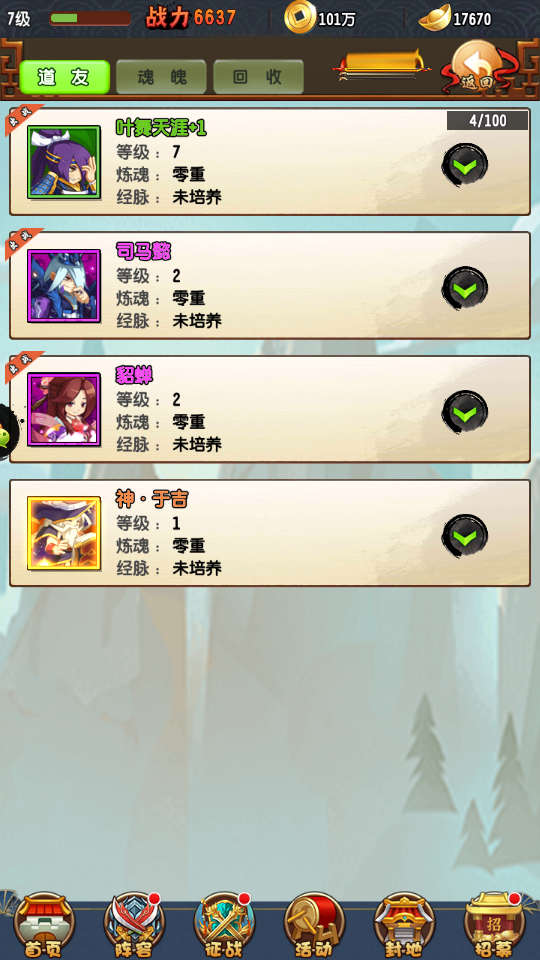Click the 返回 back button
This screenshot has width=540, height=960.
(478, 69)
